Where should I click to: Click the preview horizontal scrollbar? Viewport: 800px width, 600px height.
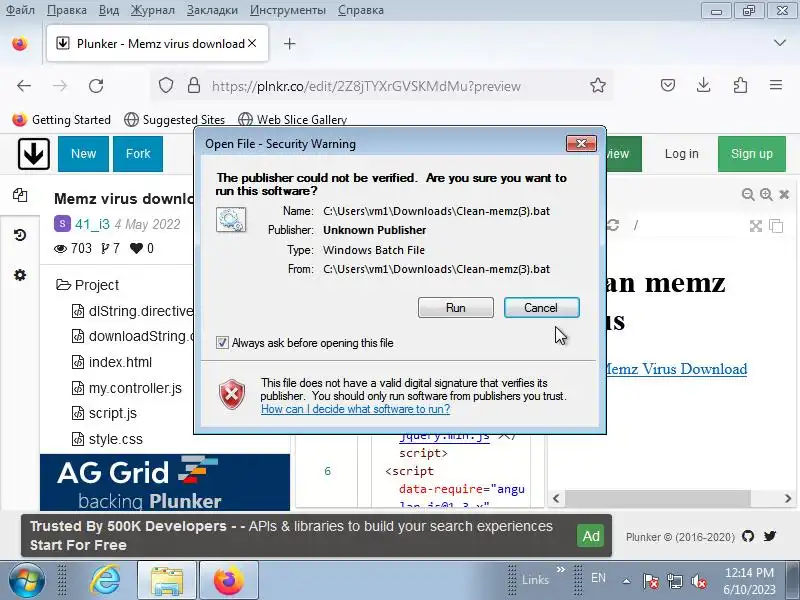658,498
